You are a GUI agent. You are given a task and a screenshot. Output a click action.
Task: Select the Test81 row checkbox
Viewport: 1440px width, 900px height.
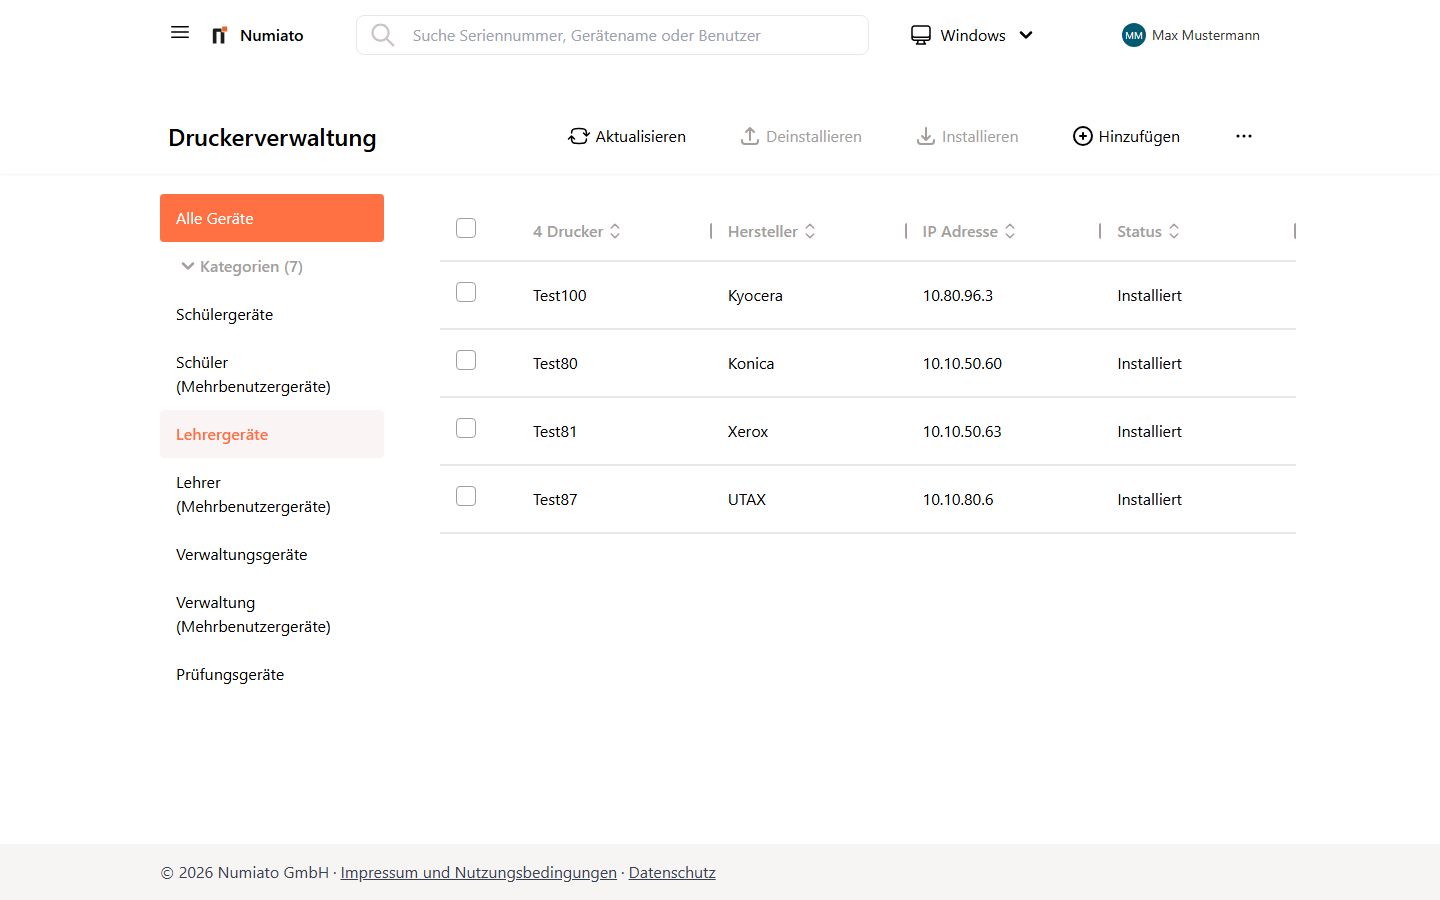click(x=466, y=428)
